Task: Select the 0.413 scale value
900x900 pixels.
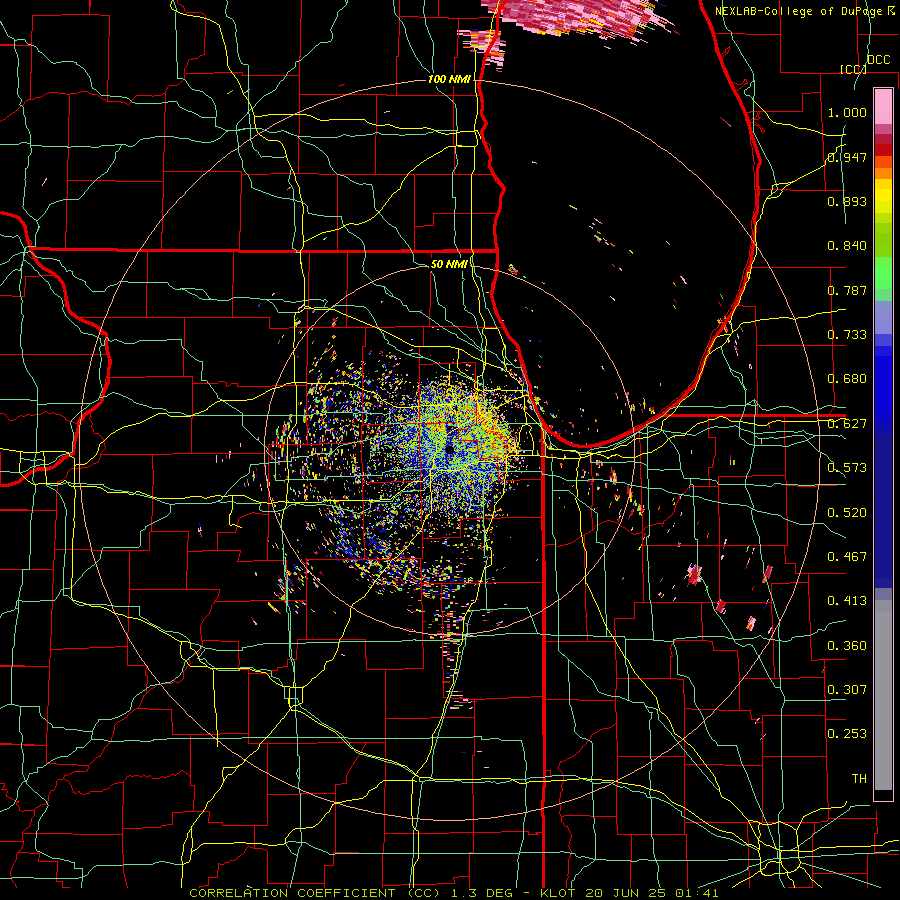Action: click(847, 601)
